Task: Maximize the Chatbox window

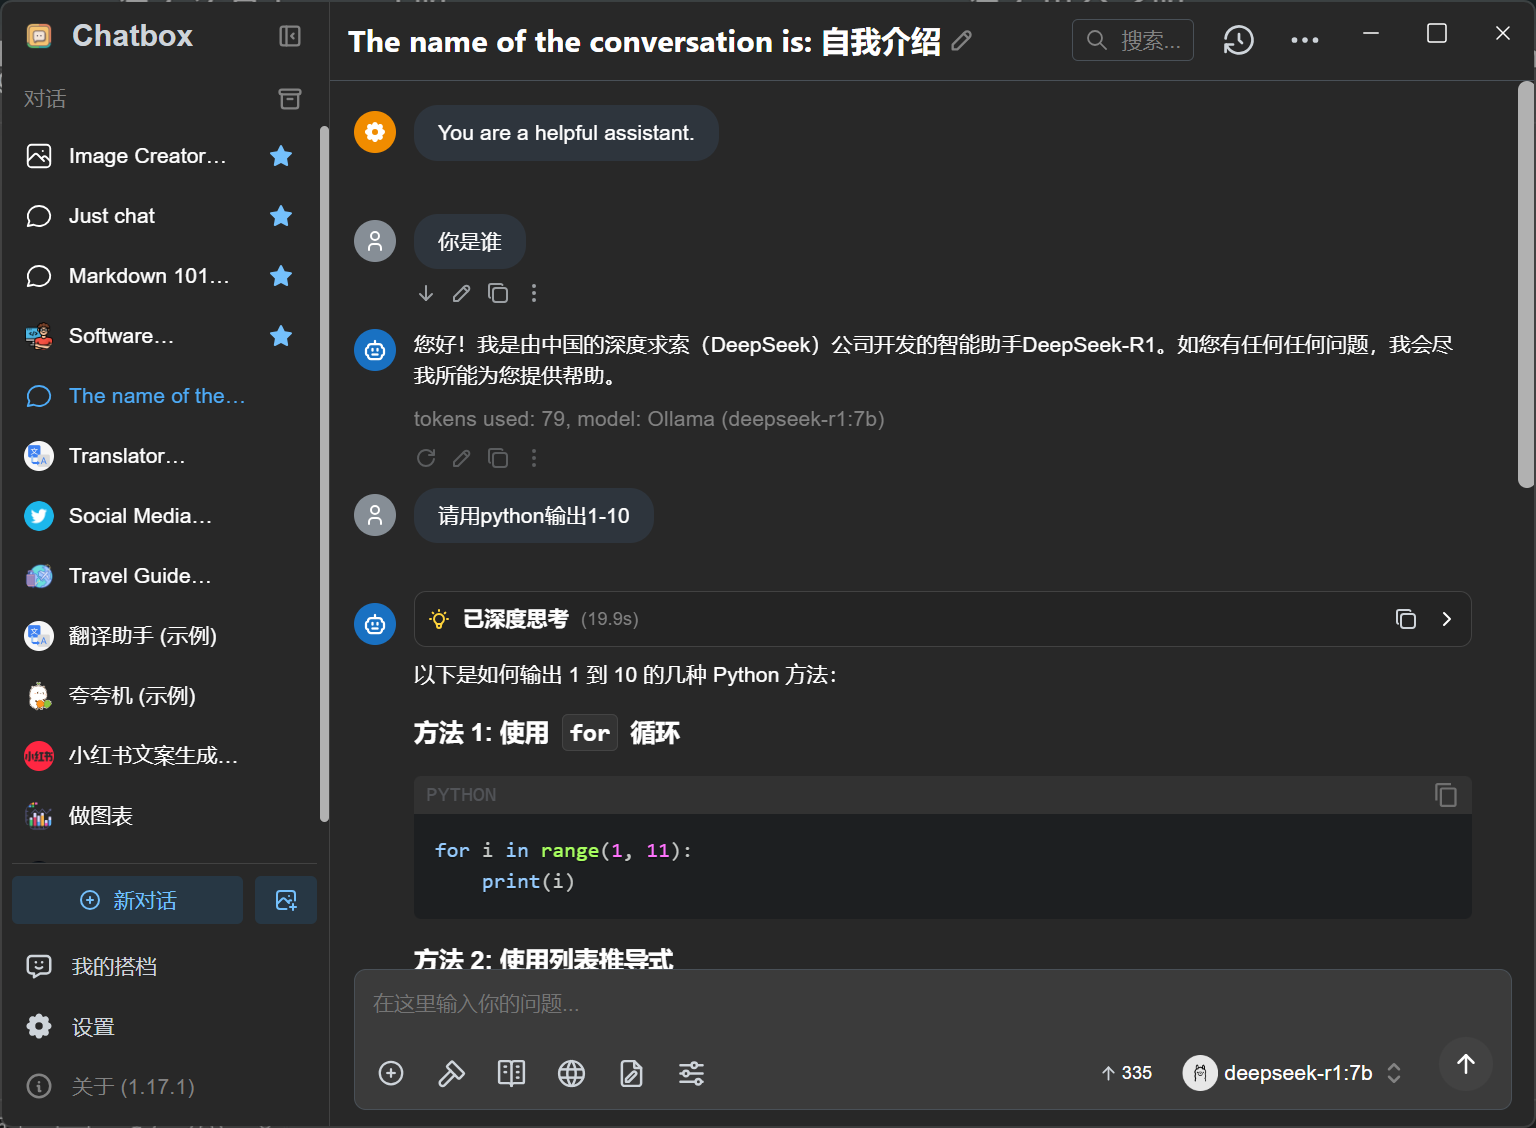Action: [1437, 33]
